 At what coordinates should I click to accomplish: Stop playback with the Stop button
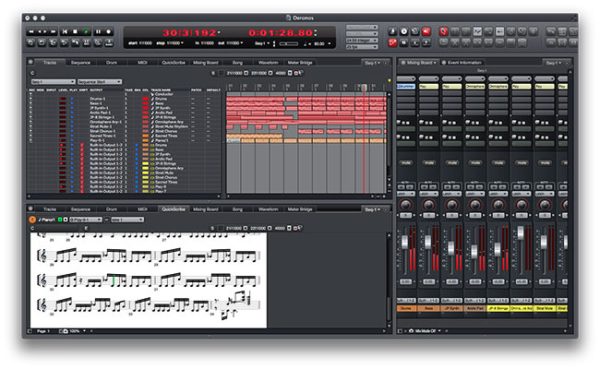(x=75, y=32)
